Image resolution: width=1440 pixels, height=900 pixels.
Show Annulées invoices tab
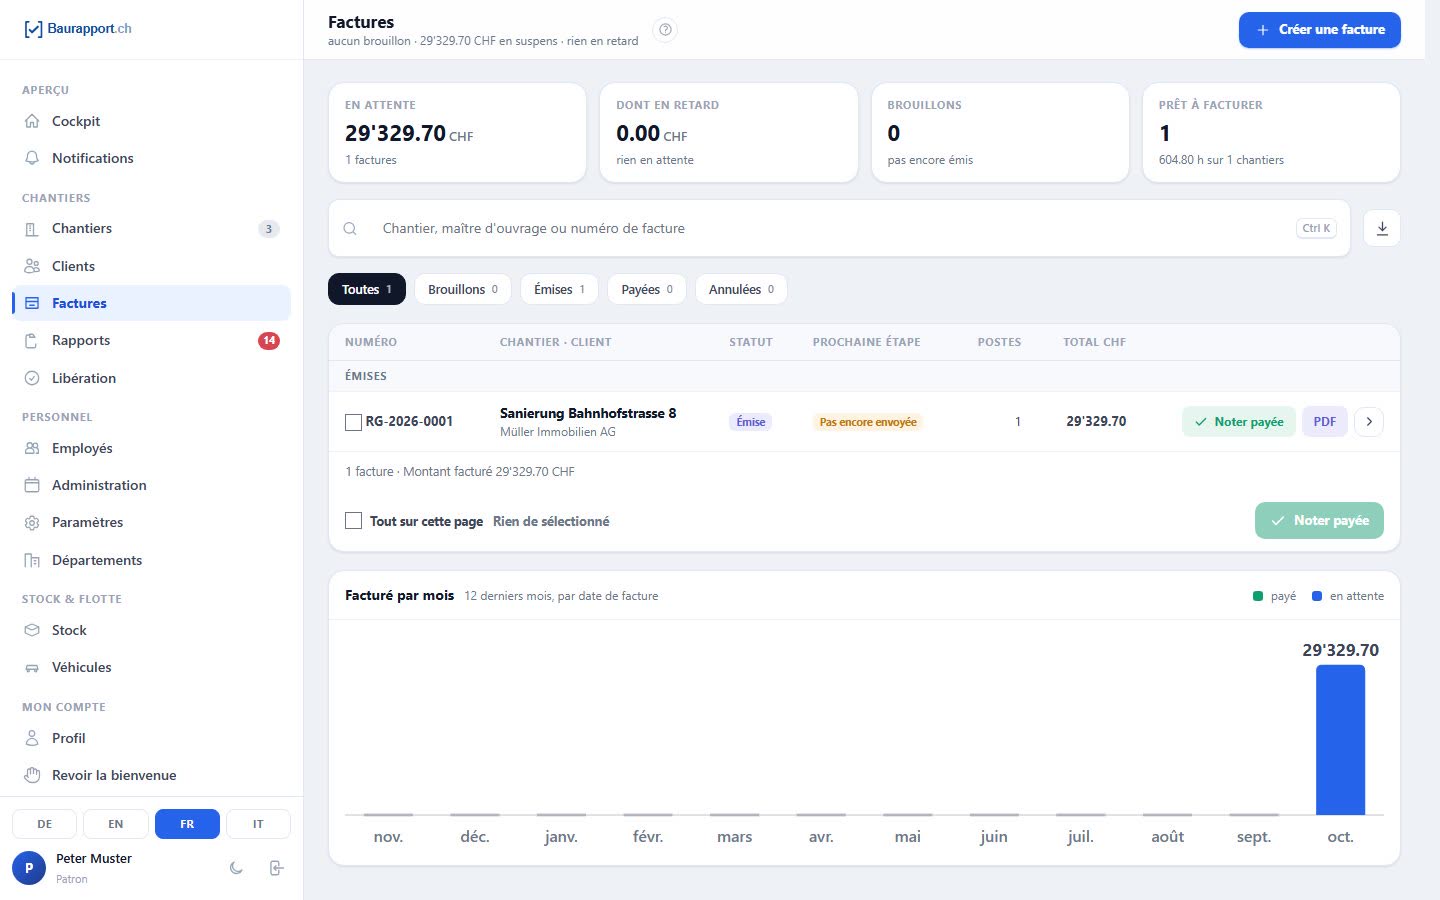coord(741,289)
